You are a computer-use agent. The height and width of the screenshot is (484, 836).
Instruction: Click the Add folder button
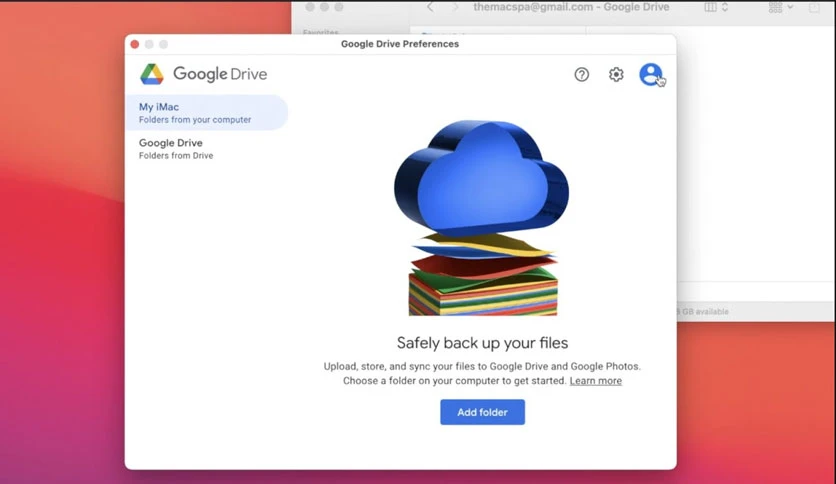click(x=483, y=412)
